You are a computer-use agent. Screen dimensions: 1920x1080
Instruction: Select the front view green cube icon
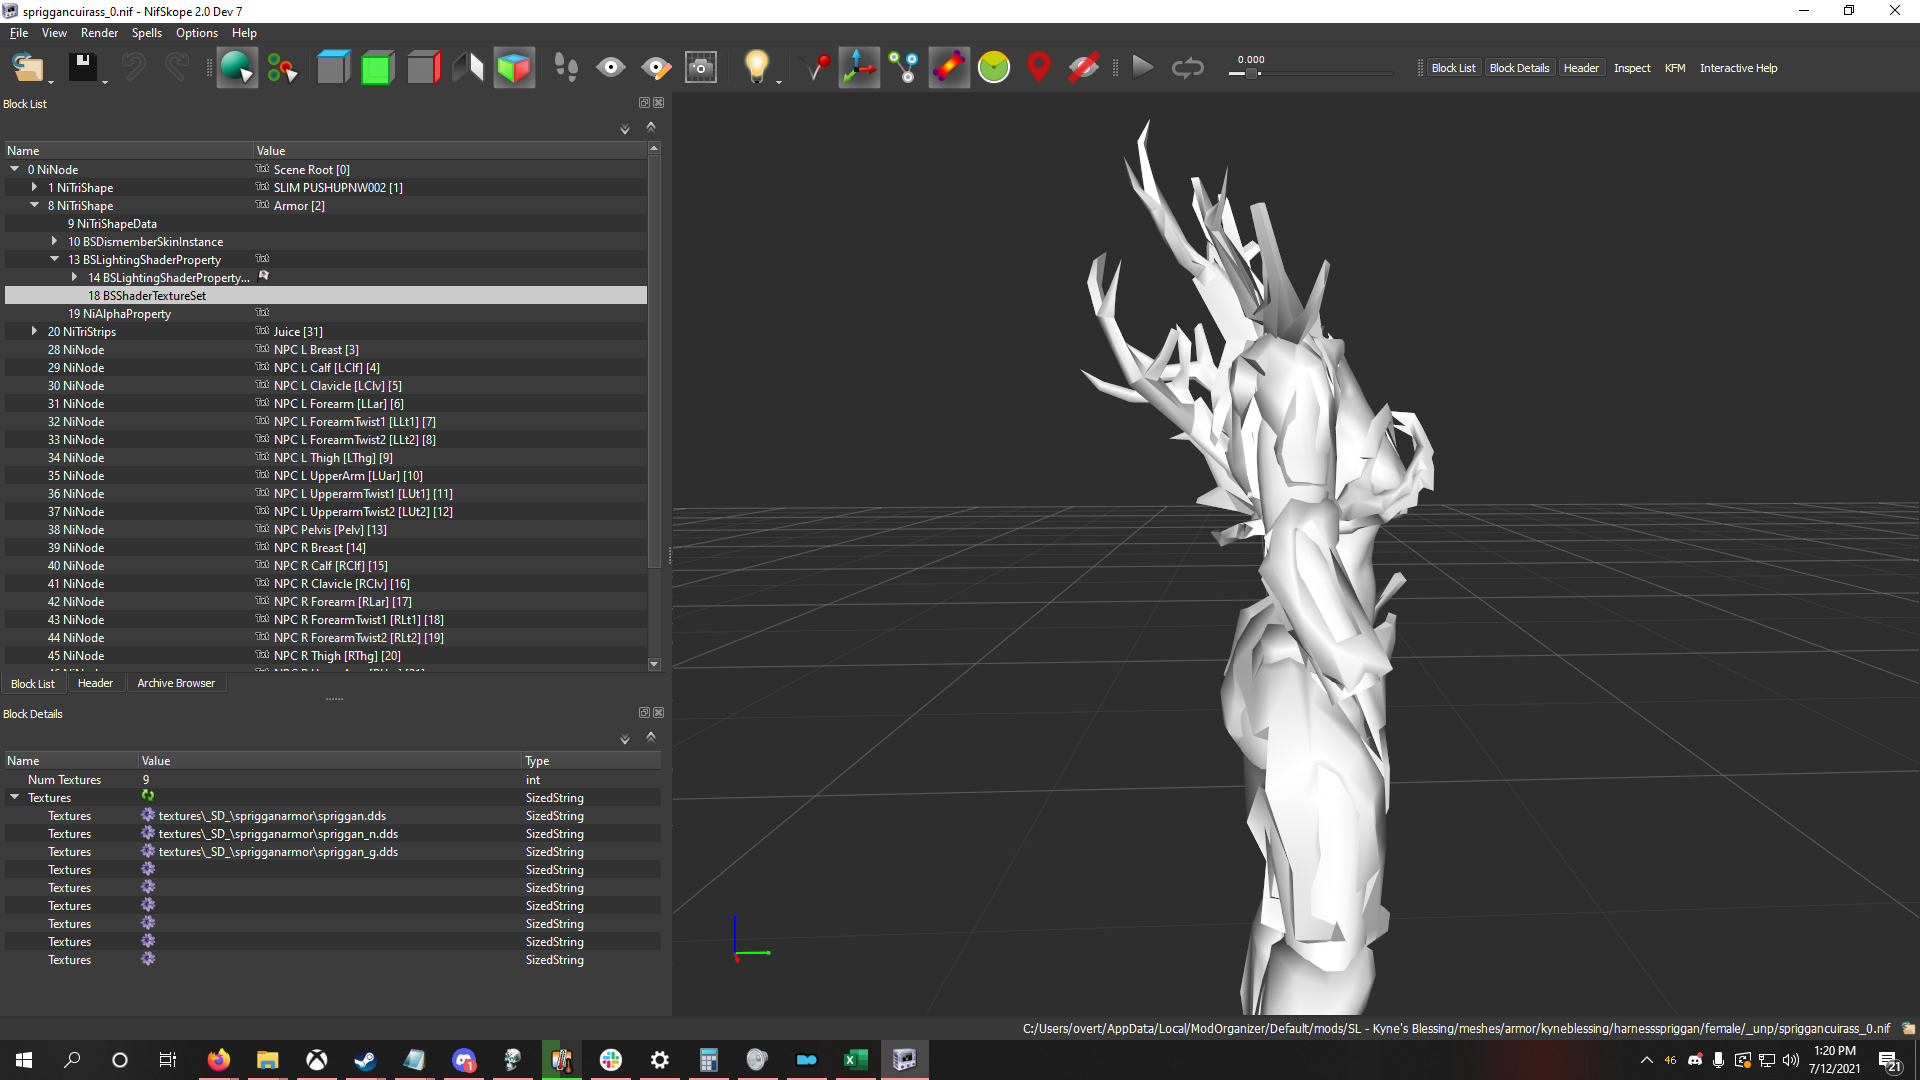click(377, 68)
